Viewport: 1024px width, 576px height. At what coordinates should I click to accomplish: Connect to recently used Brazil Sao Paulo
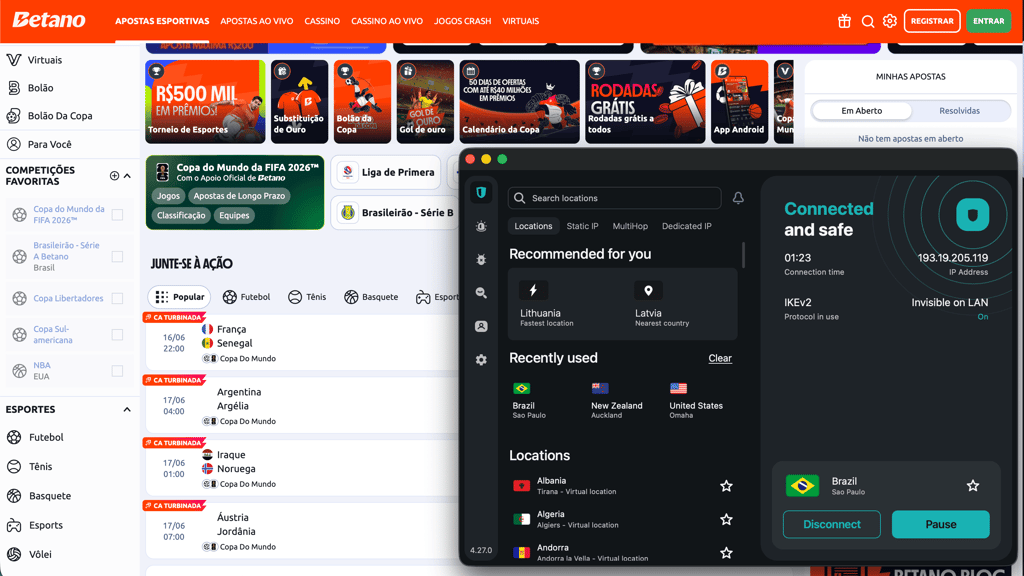click(530, 400)
